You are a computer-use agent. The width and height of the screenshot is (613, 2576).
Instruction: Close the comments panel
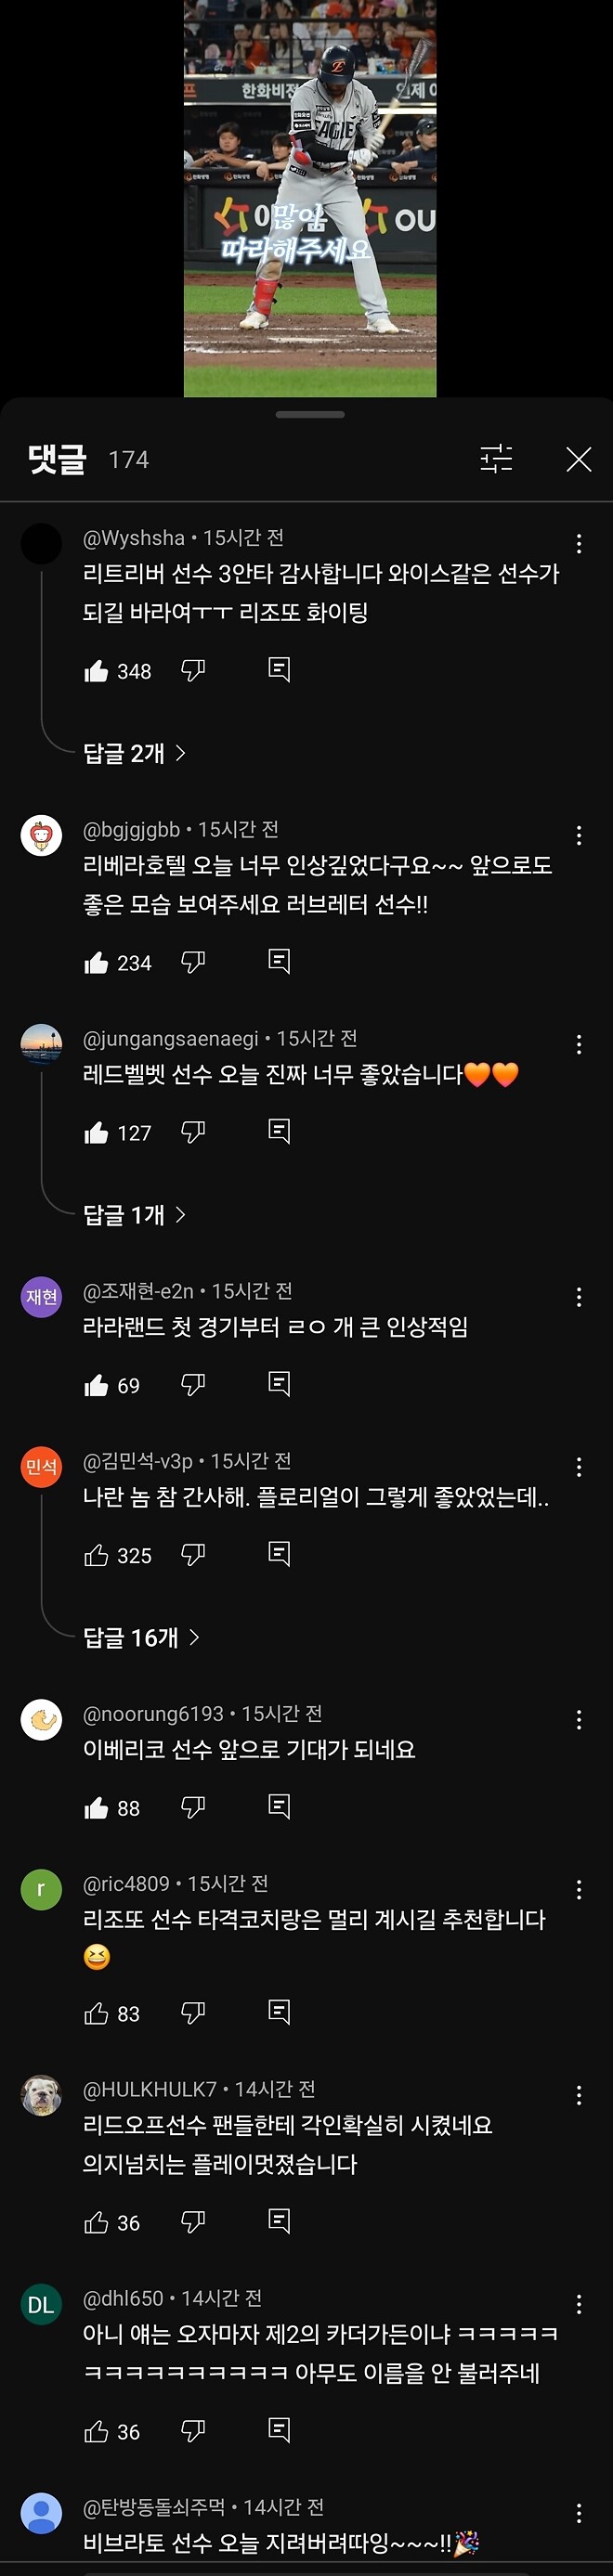point(580,460)
